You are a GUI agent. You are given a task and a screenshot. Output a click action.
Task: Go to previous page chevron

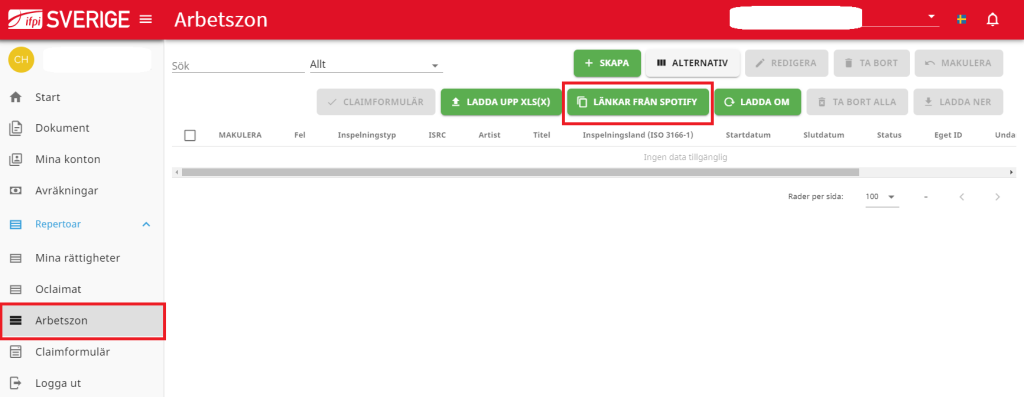click(x=961, y=197)
